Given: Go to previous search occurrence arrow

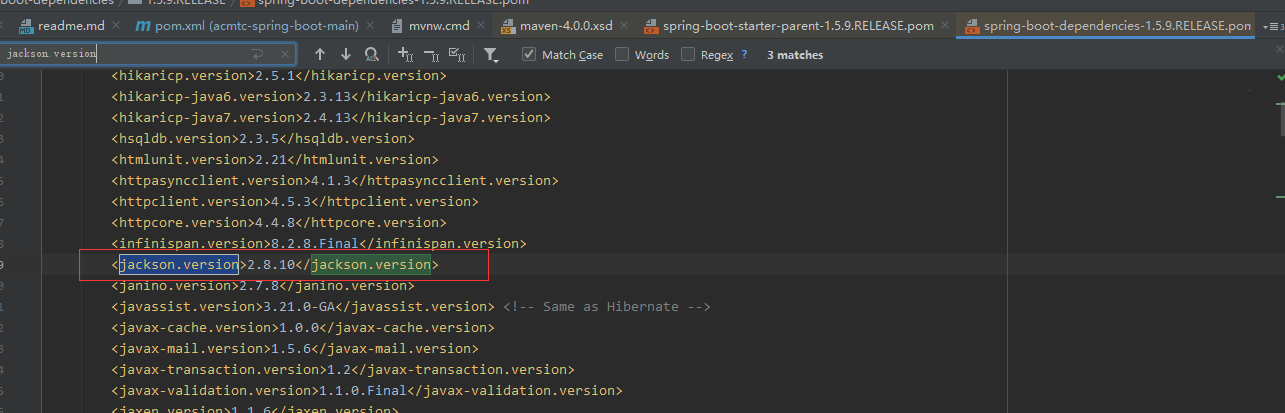Looking at the screenshot, I should coord(320,54).
